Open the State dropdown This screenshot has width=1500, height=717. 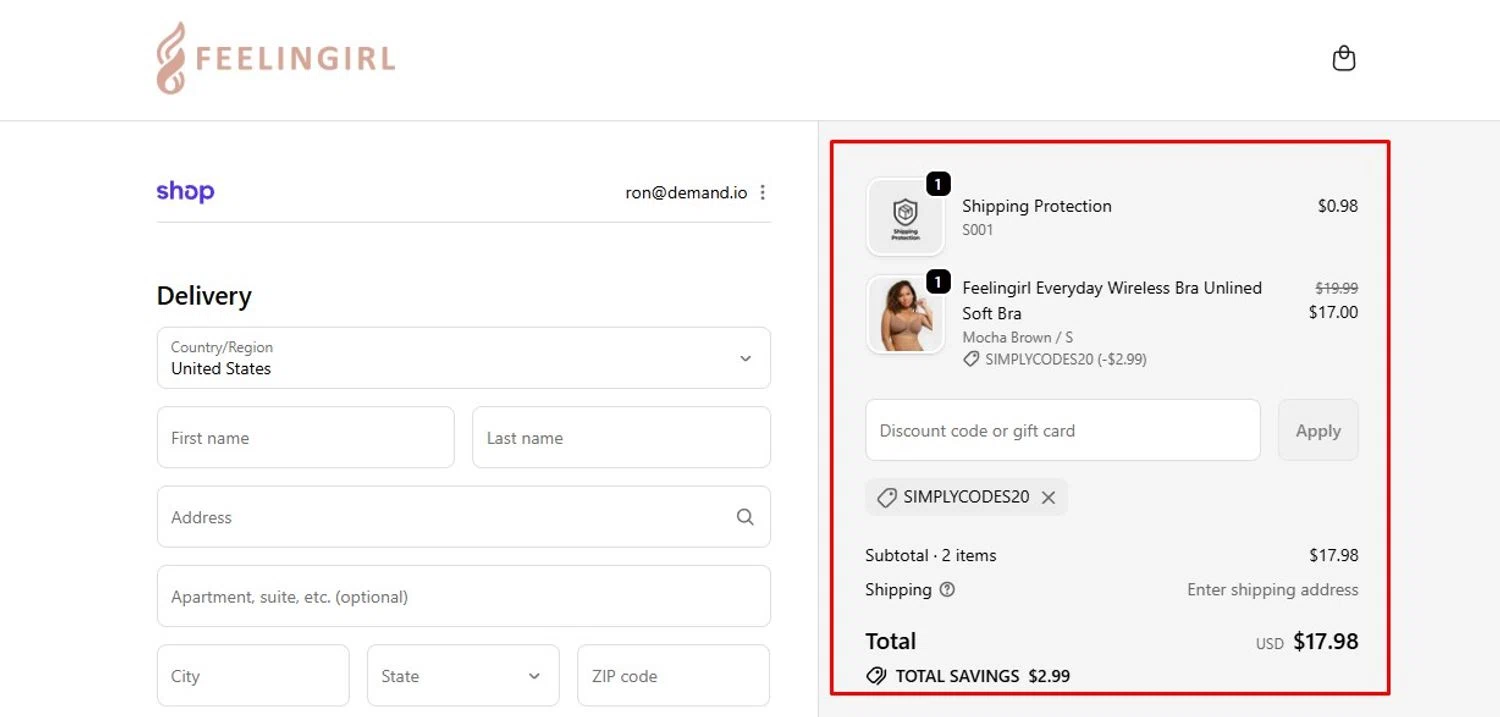pyautogui.click(x=463, y=676)
